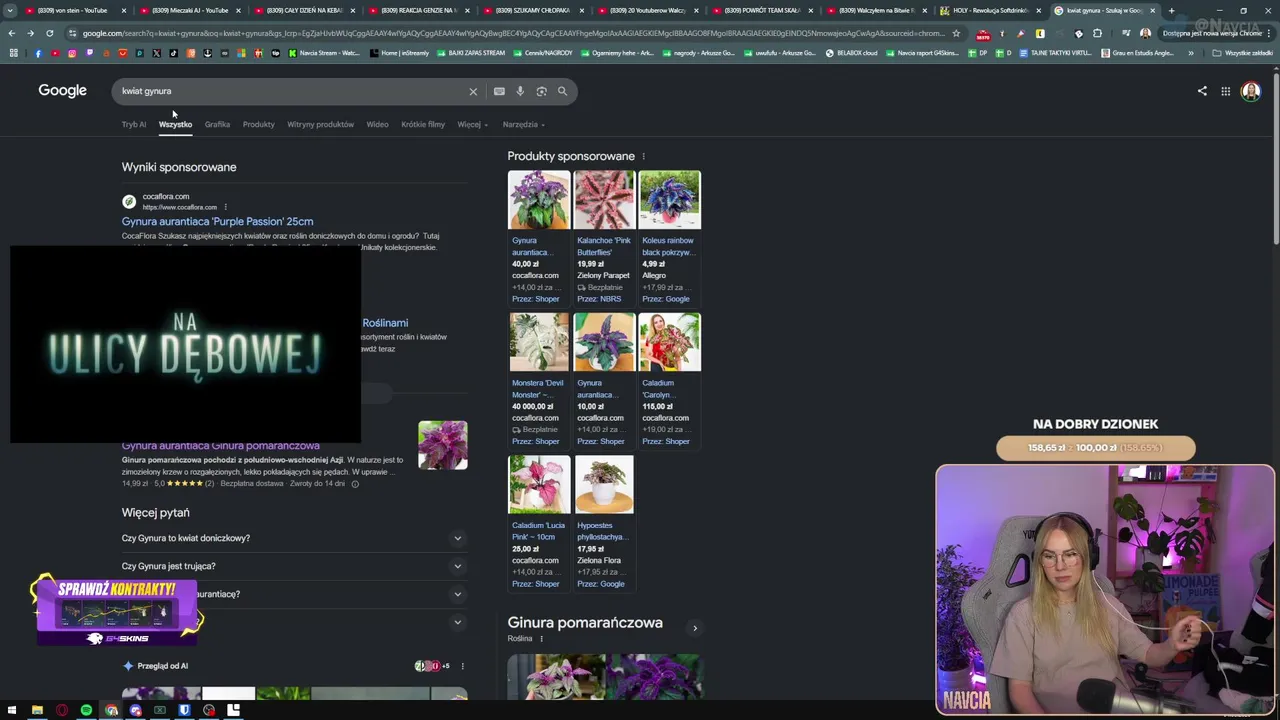Open Spotify from the taskbar
Image resolution: width=1280 pixels, height=720 pixels.
point(86,711)
